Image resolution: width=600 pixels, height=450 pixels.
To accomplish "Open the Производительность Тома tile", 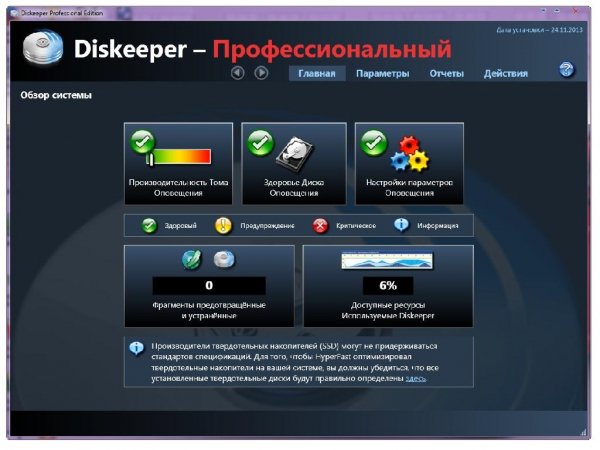I will click(x=178, y=163).
